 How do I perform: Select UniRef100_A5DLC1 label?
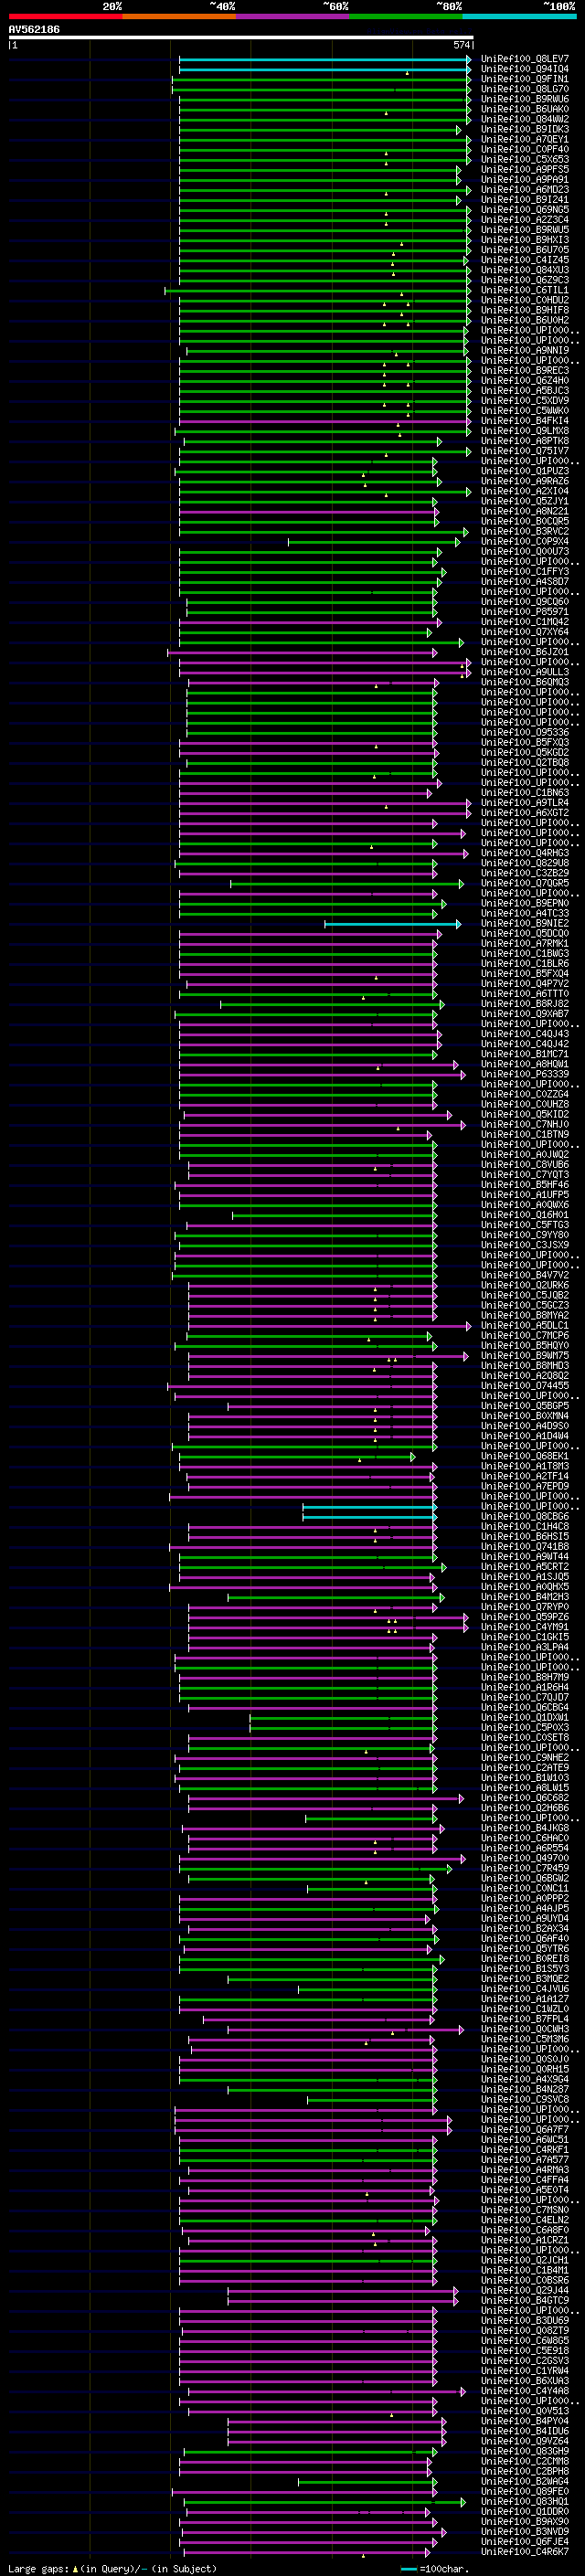525,1325
